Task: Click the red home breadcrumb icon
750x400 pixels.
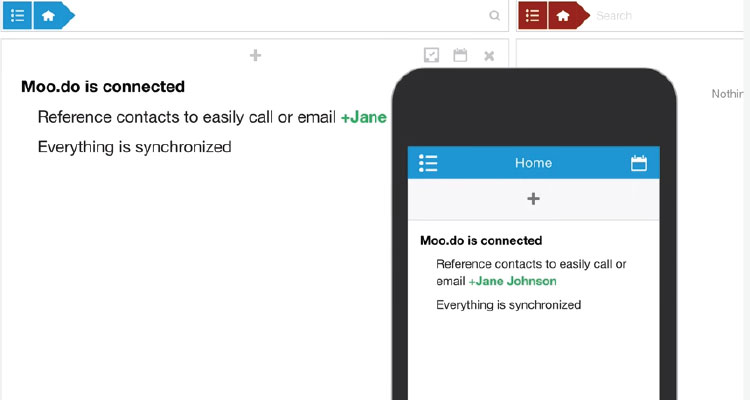Action: pyautogui.click(x=568, y=15)
